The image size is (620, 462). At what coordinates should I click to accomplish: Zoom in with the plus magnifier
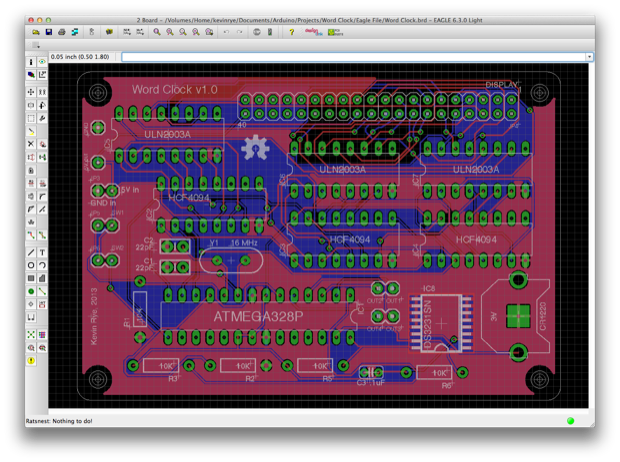click(x=170, y=32)
